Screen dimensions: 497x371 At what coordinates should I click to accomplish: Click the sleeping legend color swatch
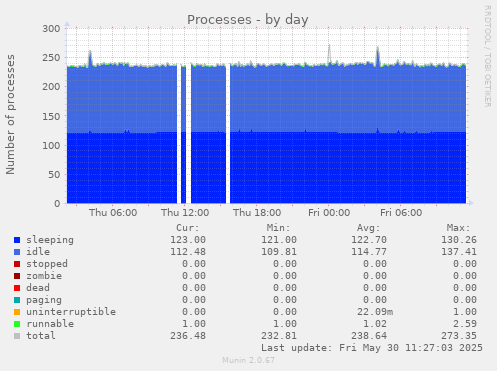tap(17, 240)
